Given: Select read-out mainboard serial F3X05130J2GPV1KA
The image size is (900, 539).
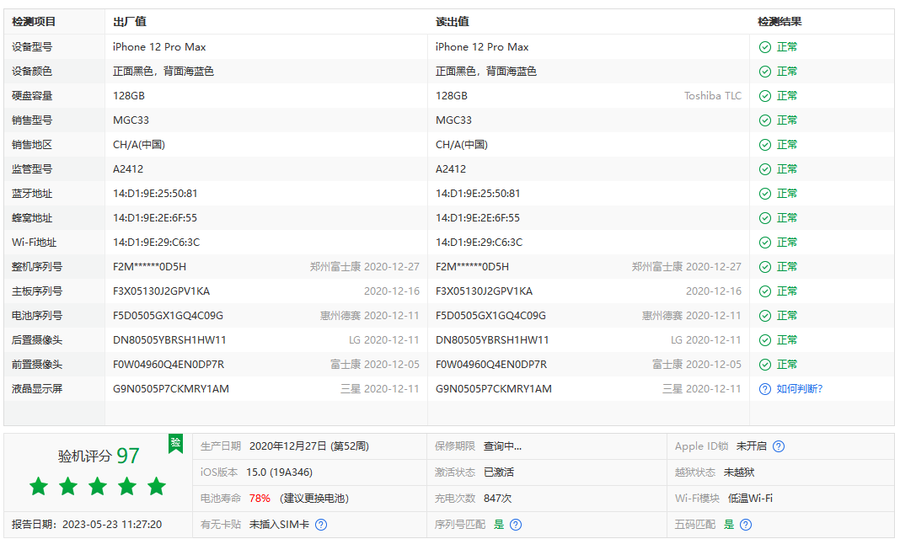Looking at the screenshot, I should [484, 291].
